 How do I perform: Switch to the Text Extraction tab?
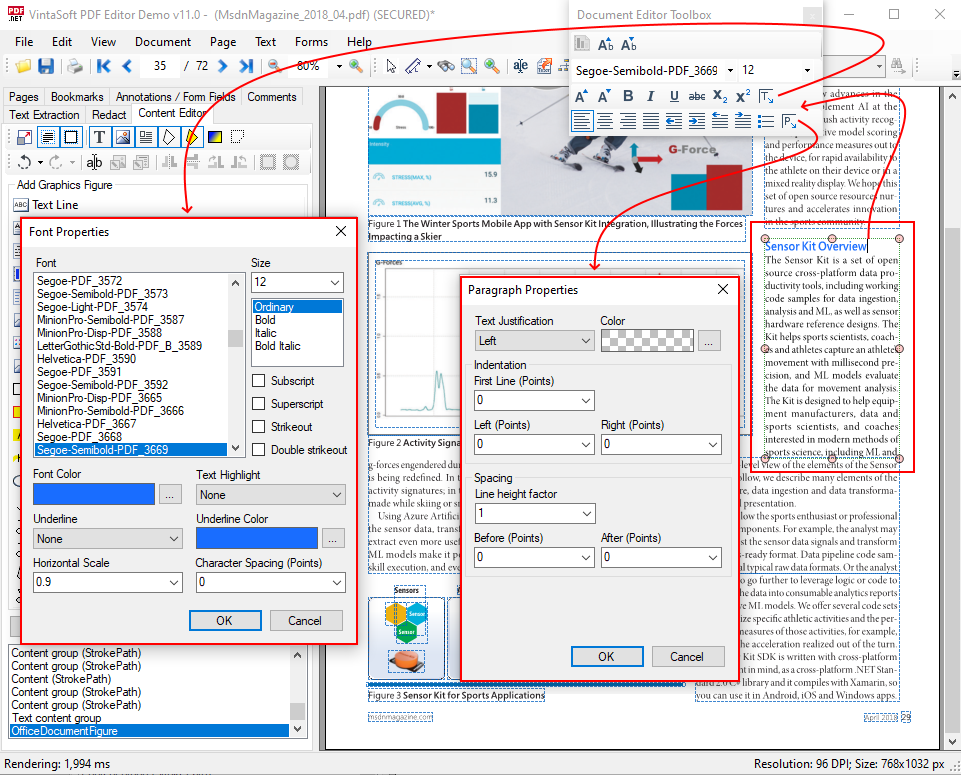tap(44, 115)
